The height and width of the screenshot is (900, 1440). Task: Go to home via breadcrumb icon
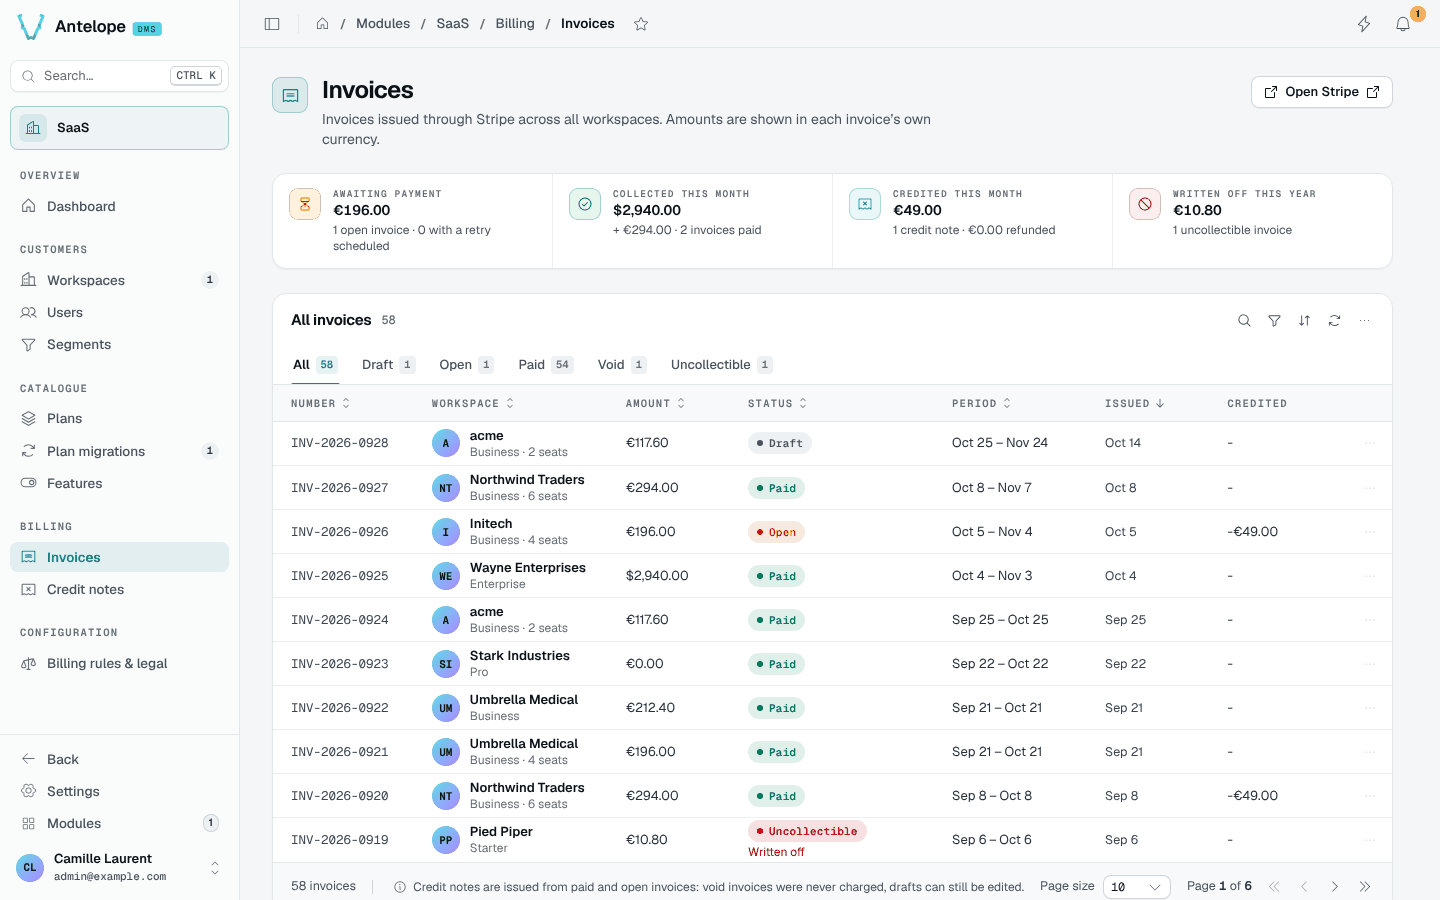point(323,24)
